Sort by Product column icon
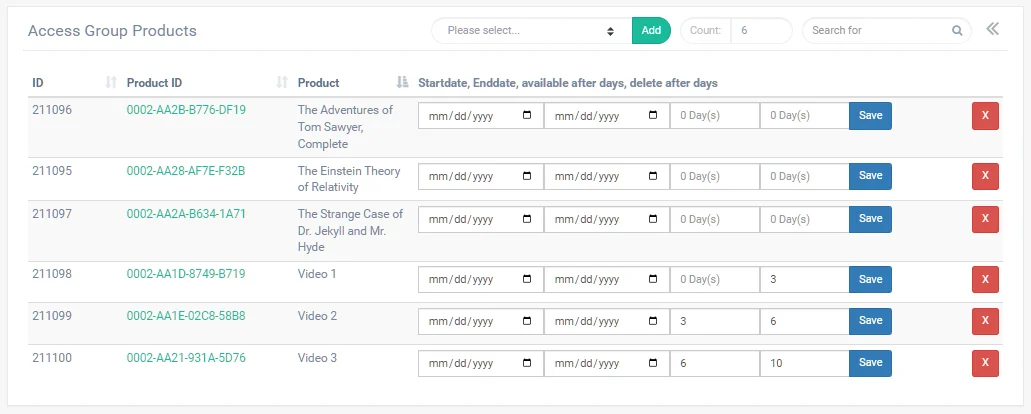Image resolution: width=1031 pixels, height=414 pixels. pyautogui.click(x=402, y=83)
